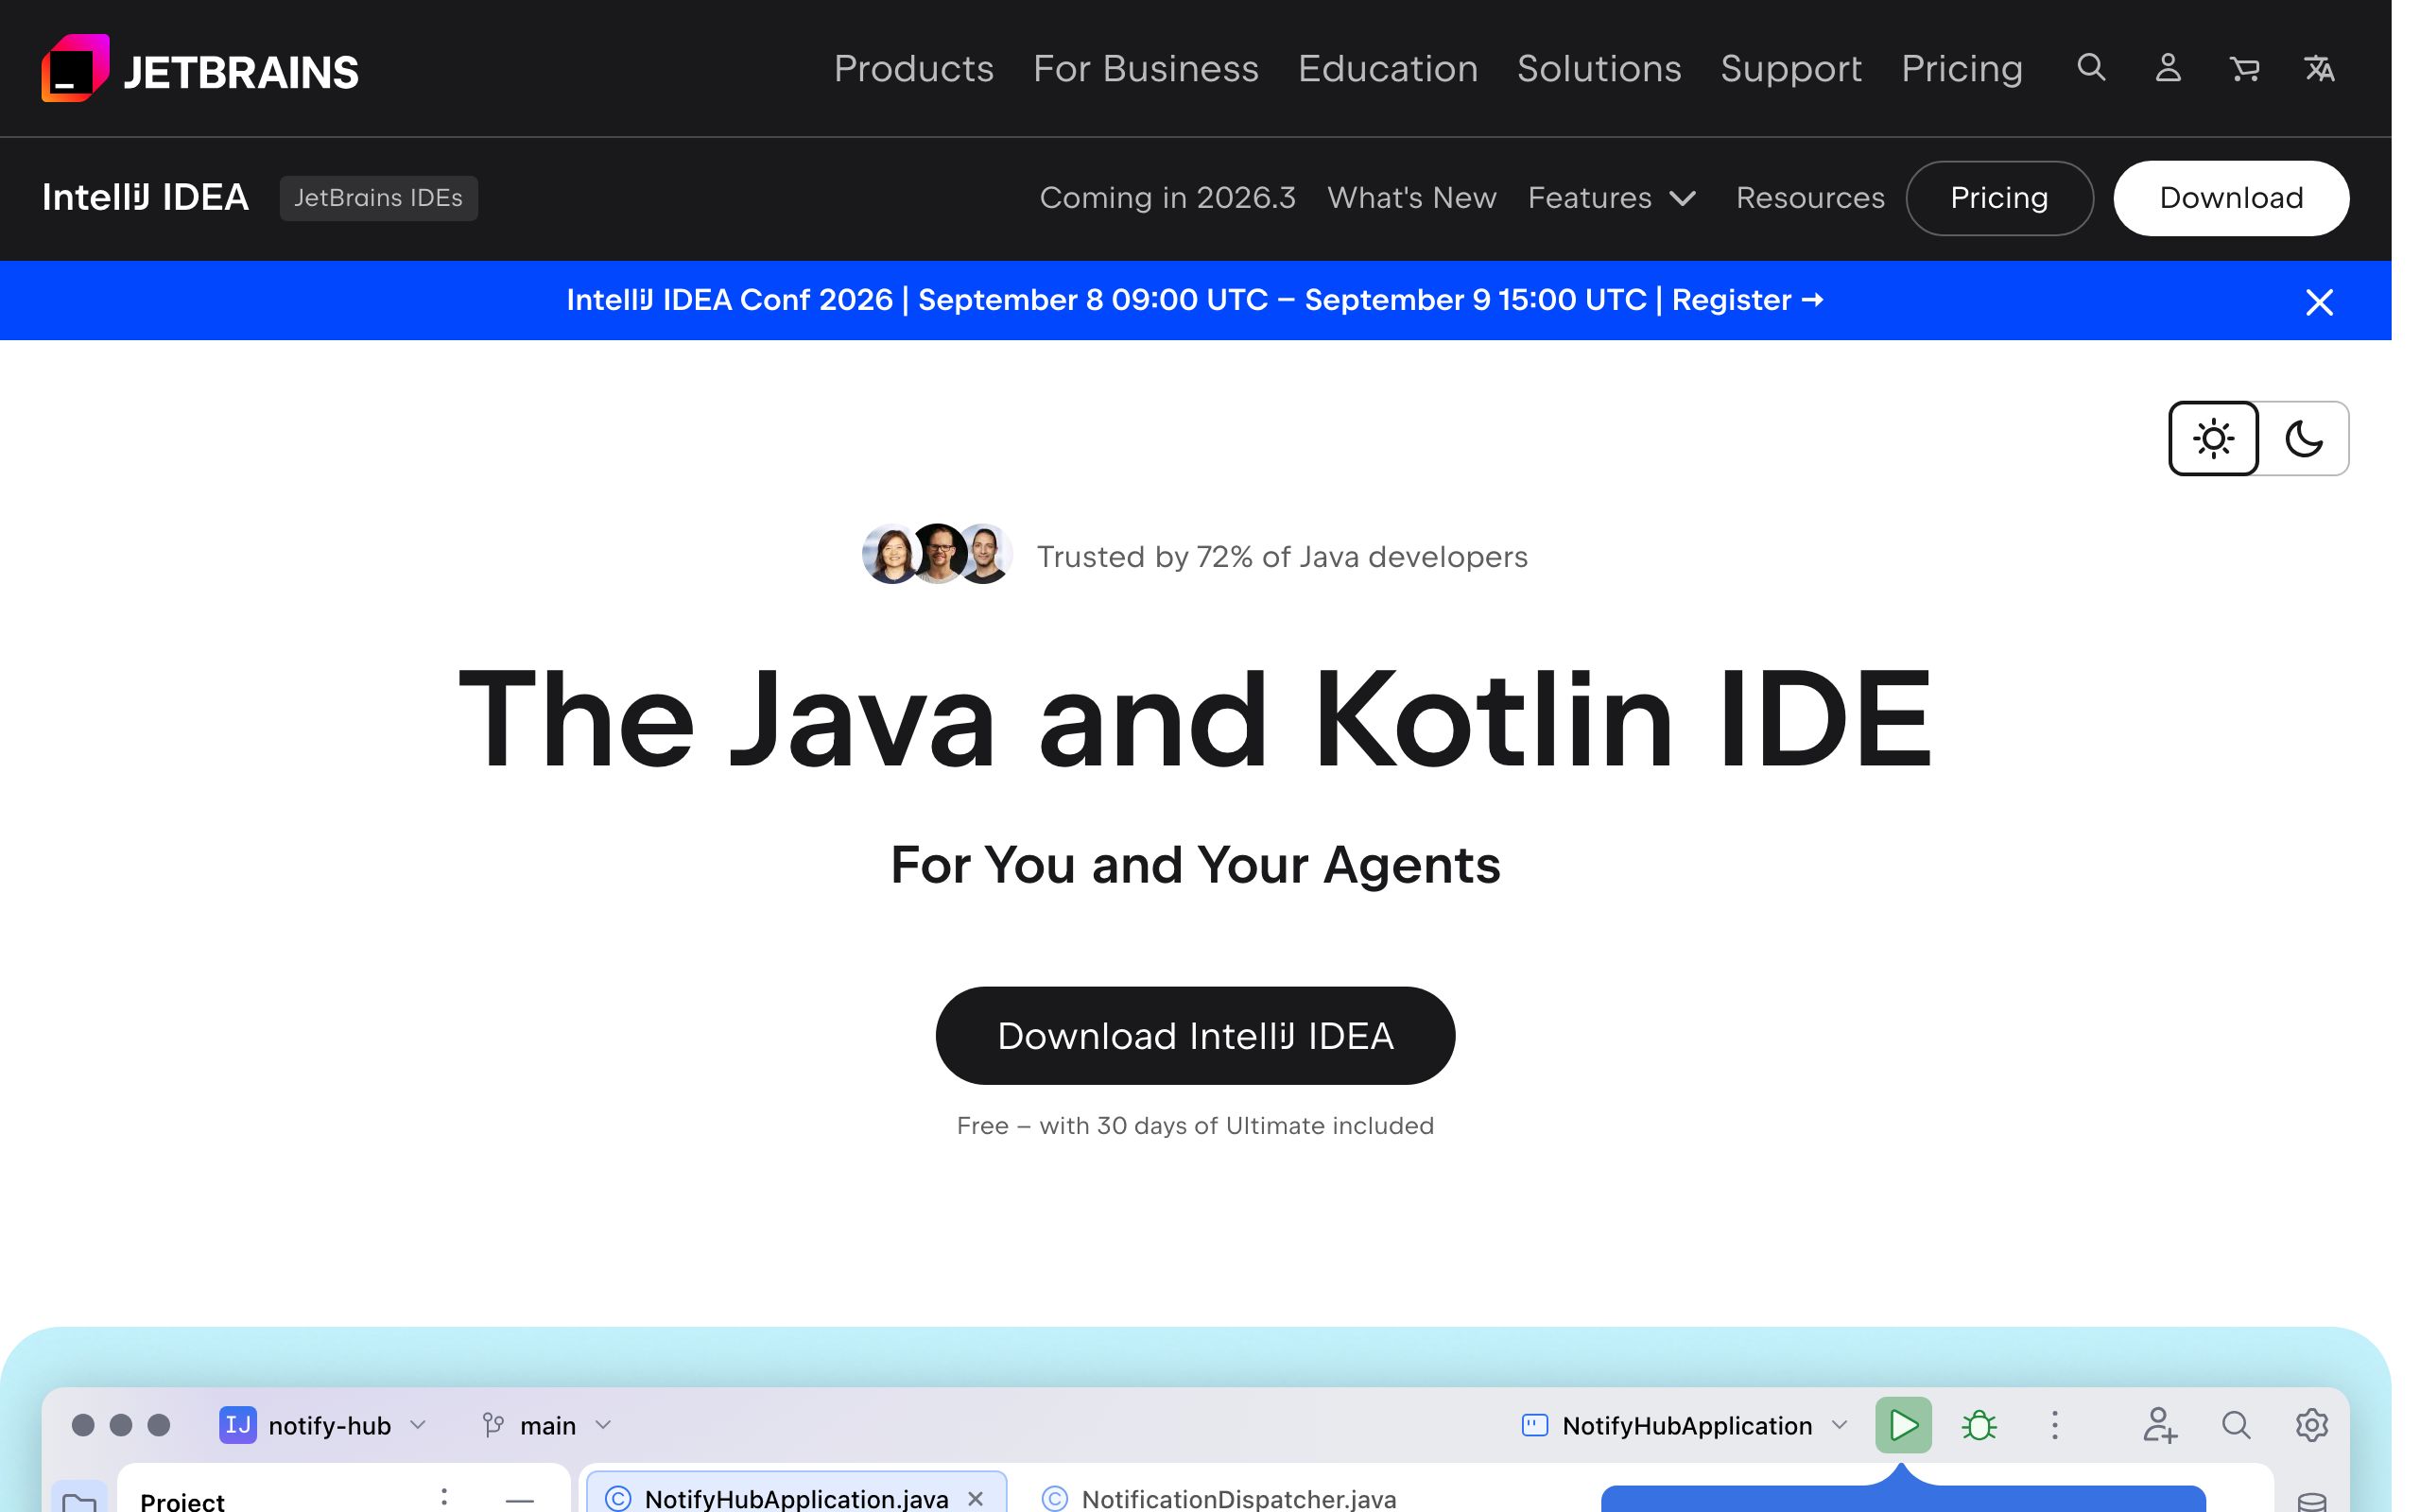Click the JetBrains IDEs tag
This screenshot has width=2420, height=1512.
point(378,198)
